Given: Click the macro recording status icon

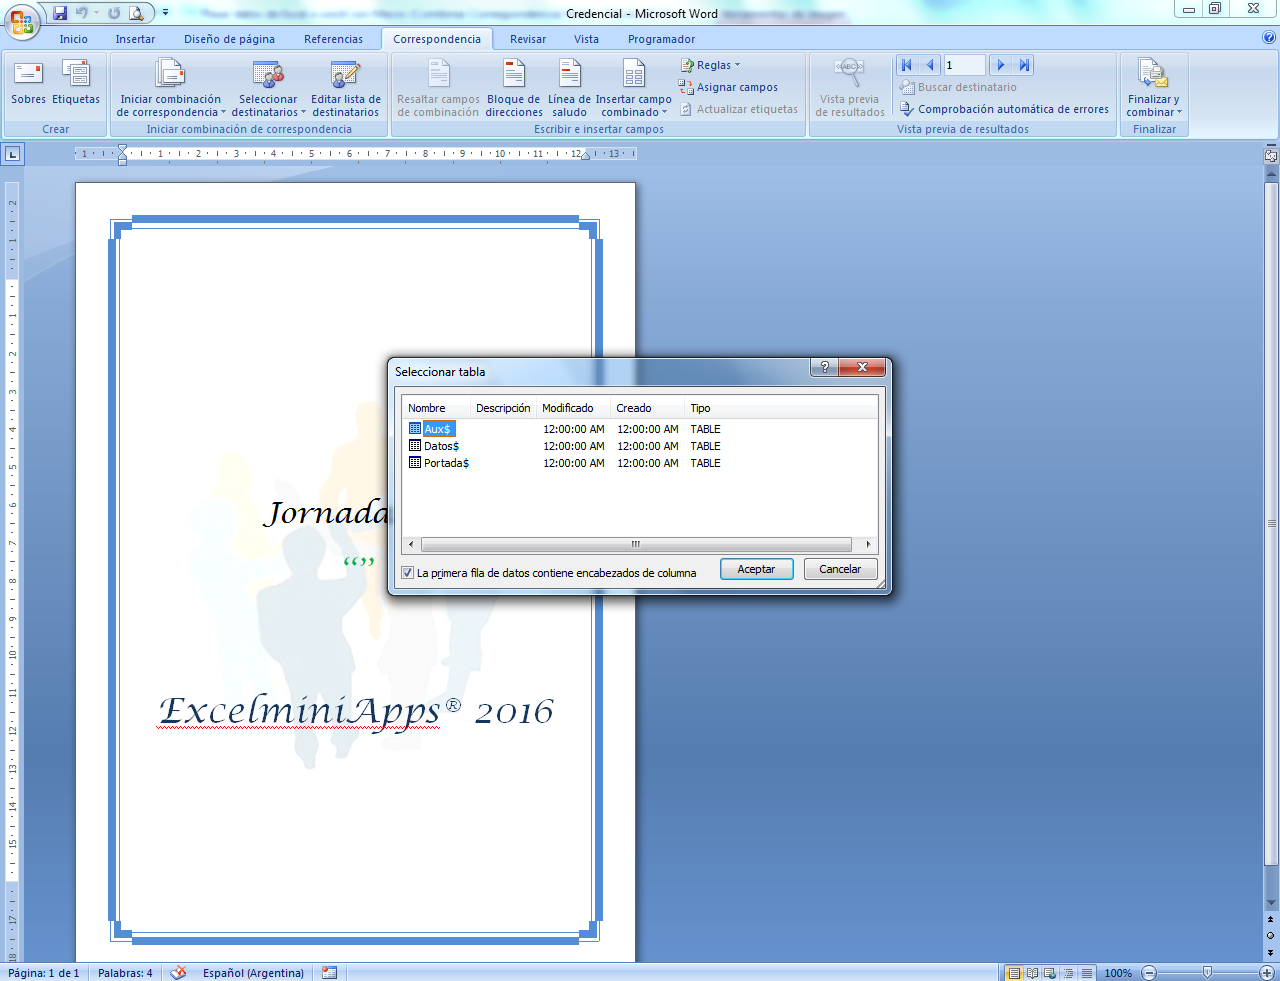Looking at the screenshot, I should pos(330,972).
